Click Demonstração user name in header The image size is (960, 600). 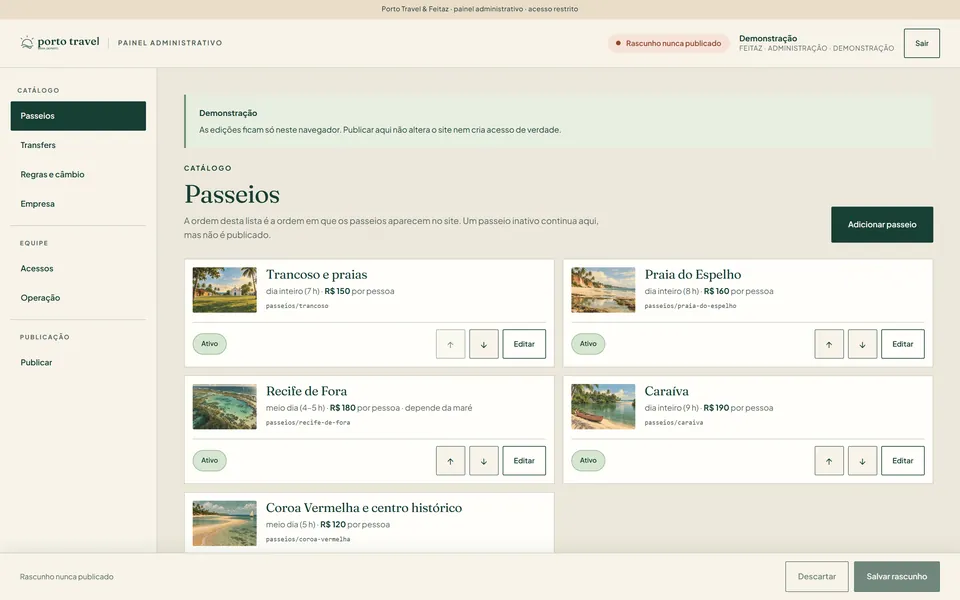coord(768,39)
